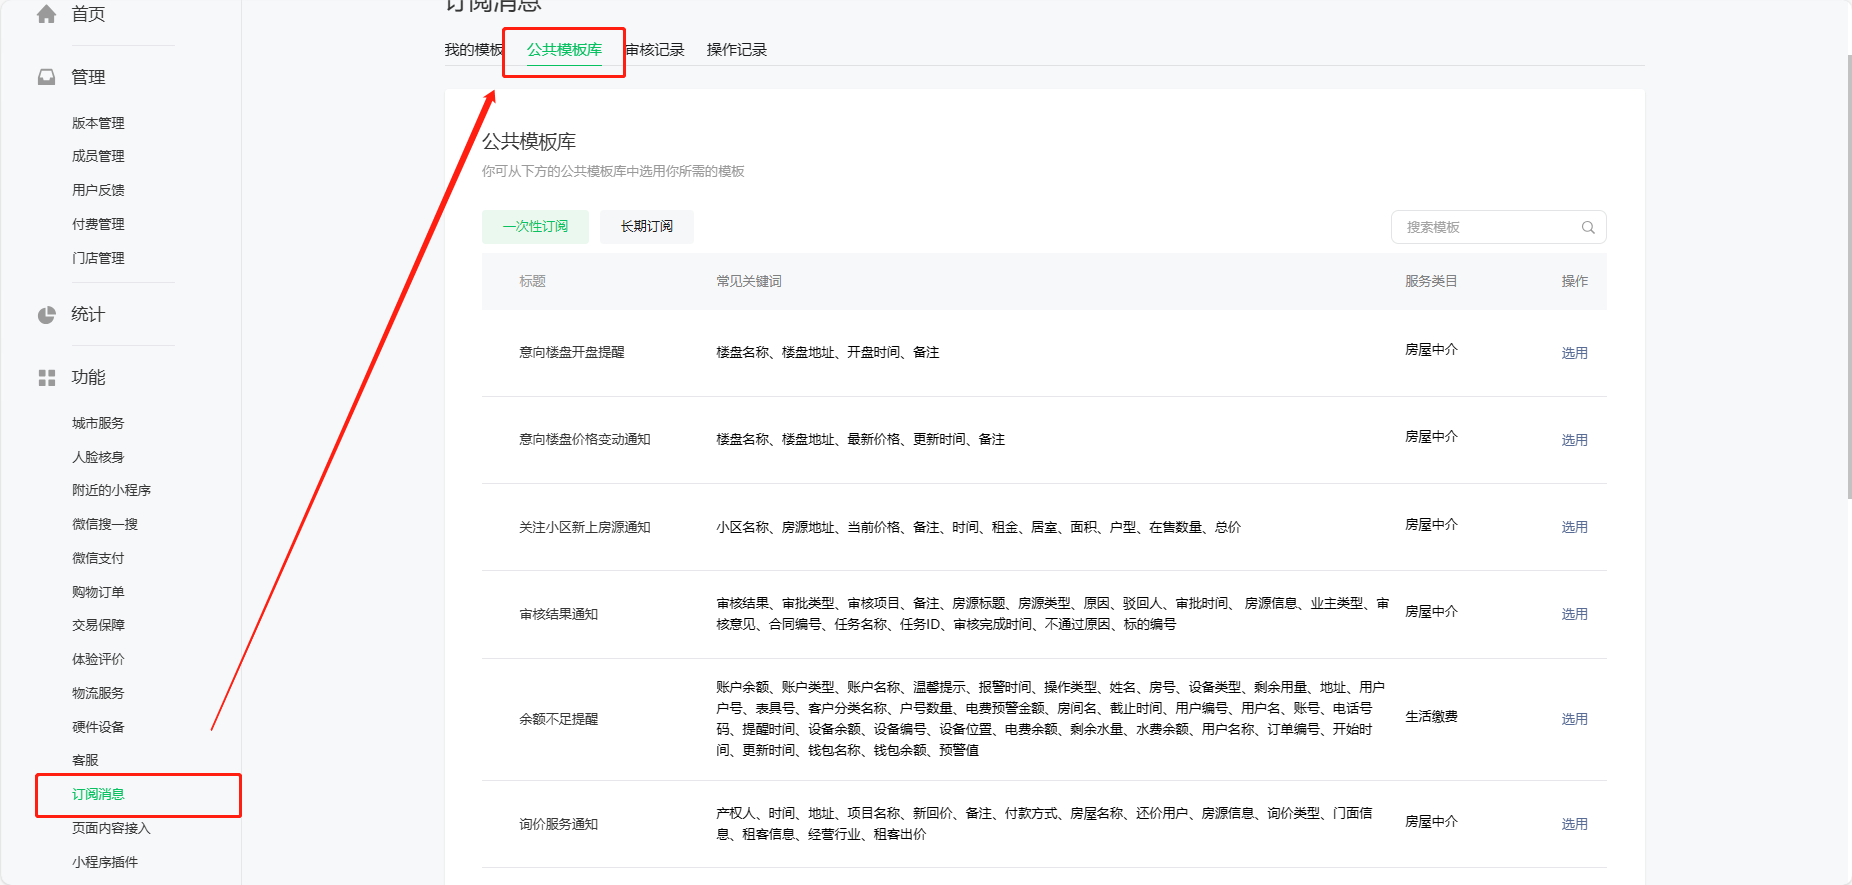Click 选用 for 审核结果通知 row
This screenshot has height=885, width=1852.
coord(1574,614)
